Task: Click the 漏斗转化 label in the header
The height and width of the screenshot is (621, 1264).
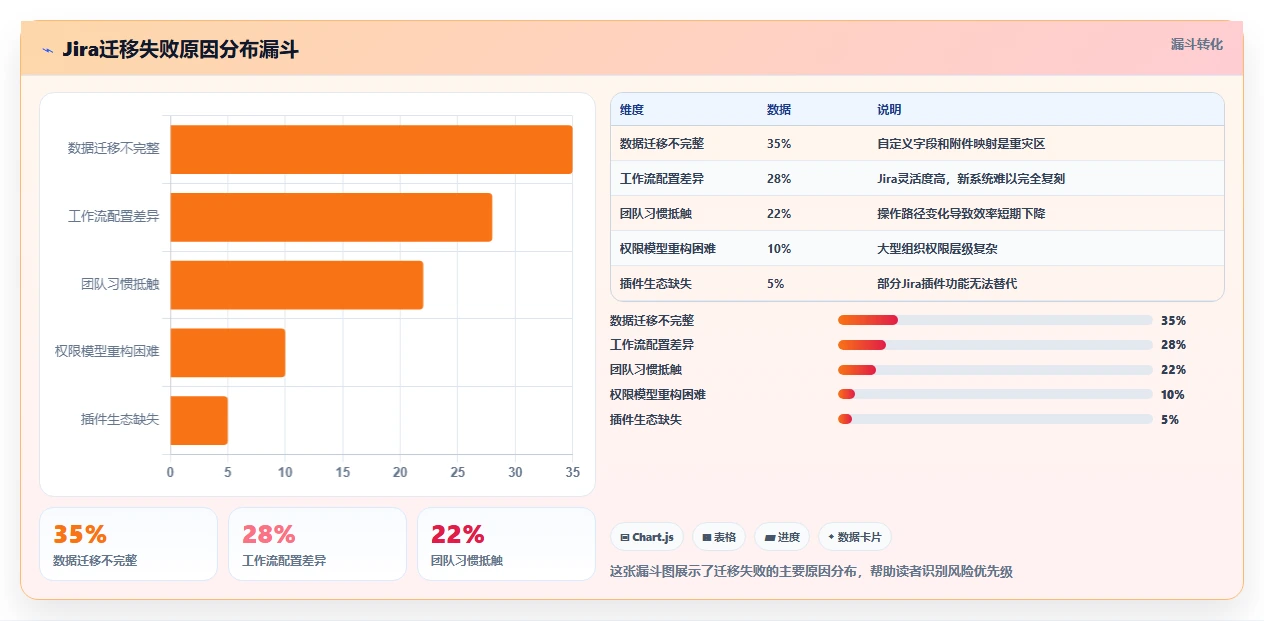Action: (1196, 44)
